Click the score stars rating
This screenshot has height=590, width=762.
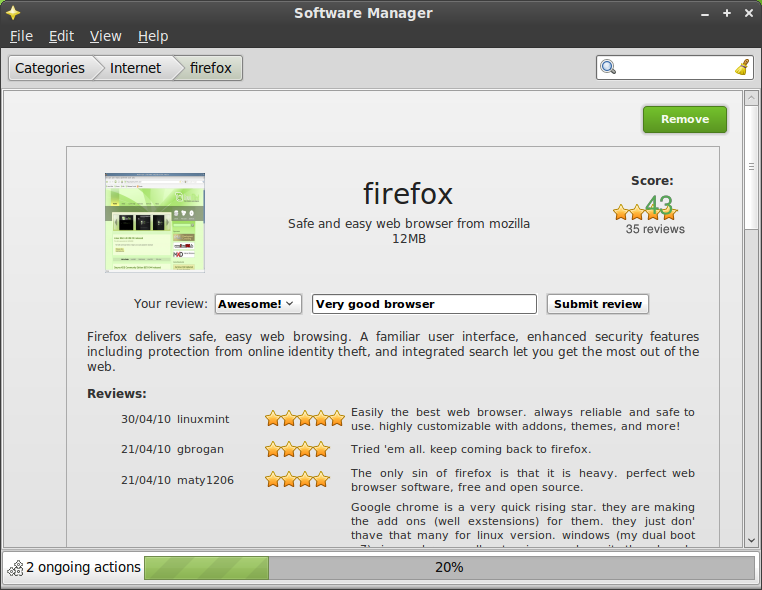(645, 212)
